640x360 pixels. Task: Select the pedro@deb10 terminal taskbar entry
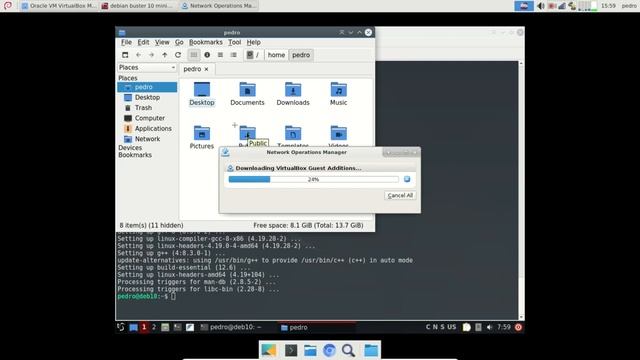(231, 327)
